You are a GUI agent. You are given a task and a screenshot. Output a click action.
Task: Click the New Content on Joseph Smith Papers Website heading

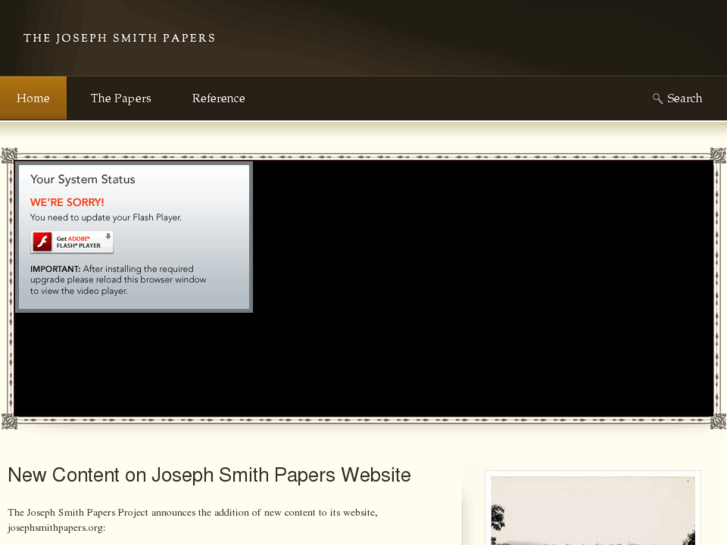tap(209, 475)
